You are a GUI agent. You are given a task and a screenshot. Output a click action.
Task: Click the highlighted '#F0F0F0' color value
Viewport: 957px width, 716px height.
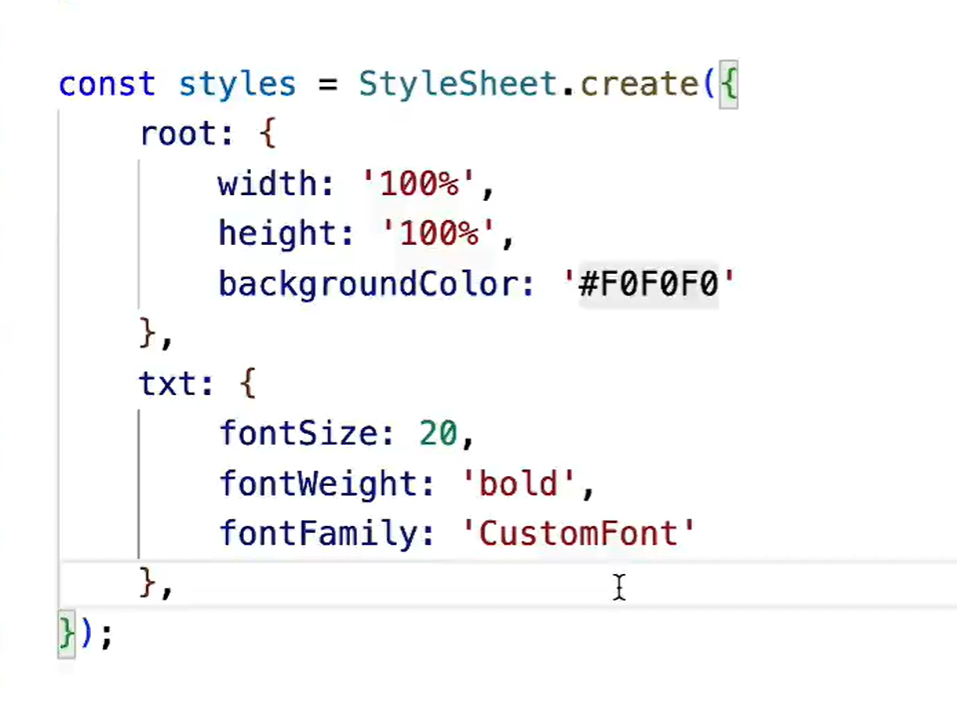click(649, 284)
